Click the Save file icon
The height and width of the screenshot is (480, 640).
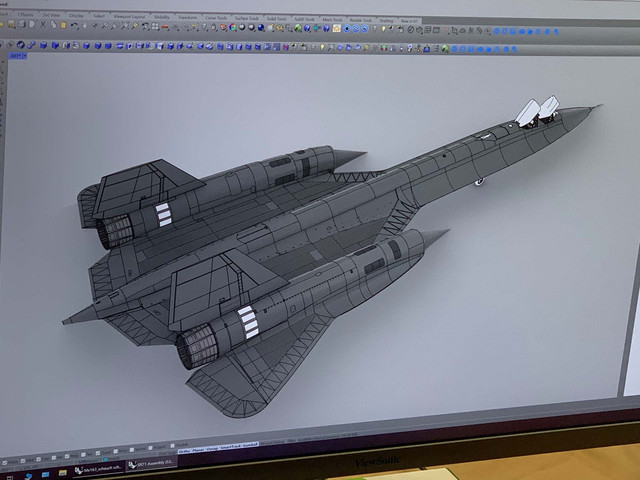point(11,24)
